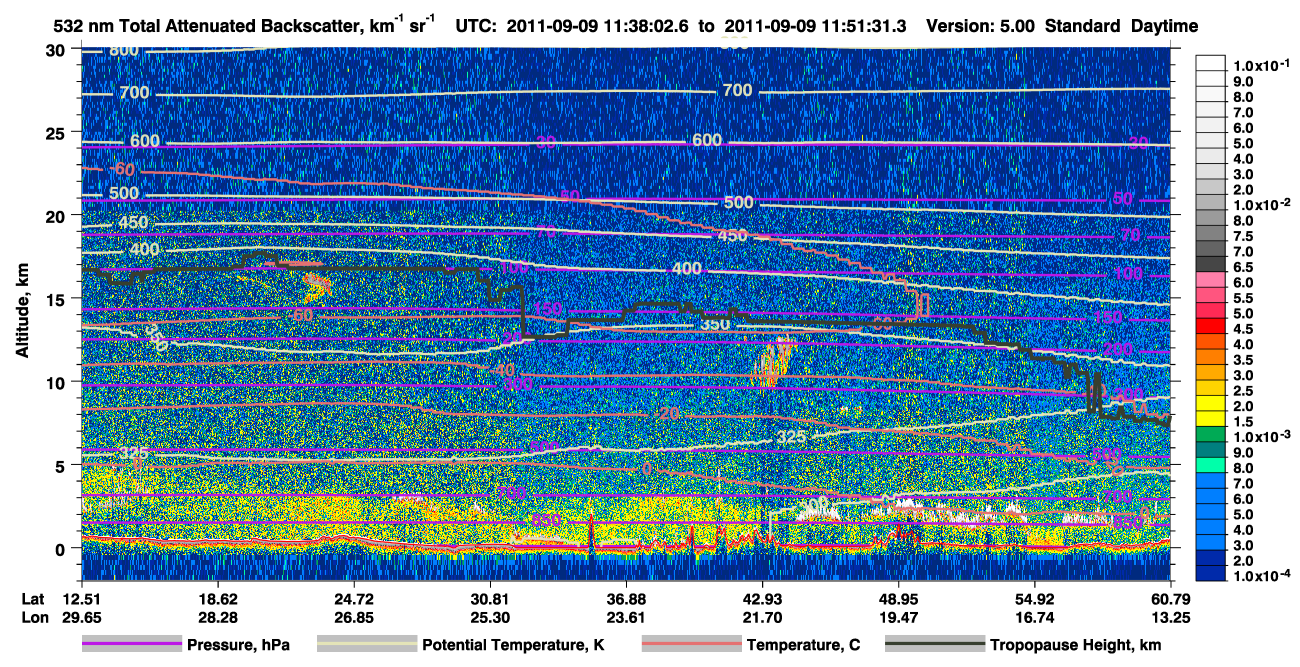The image size is (1300, 667).
Task: Click the 'Standard' word in the title
Action: pos(1083,27)
